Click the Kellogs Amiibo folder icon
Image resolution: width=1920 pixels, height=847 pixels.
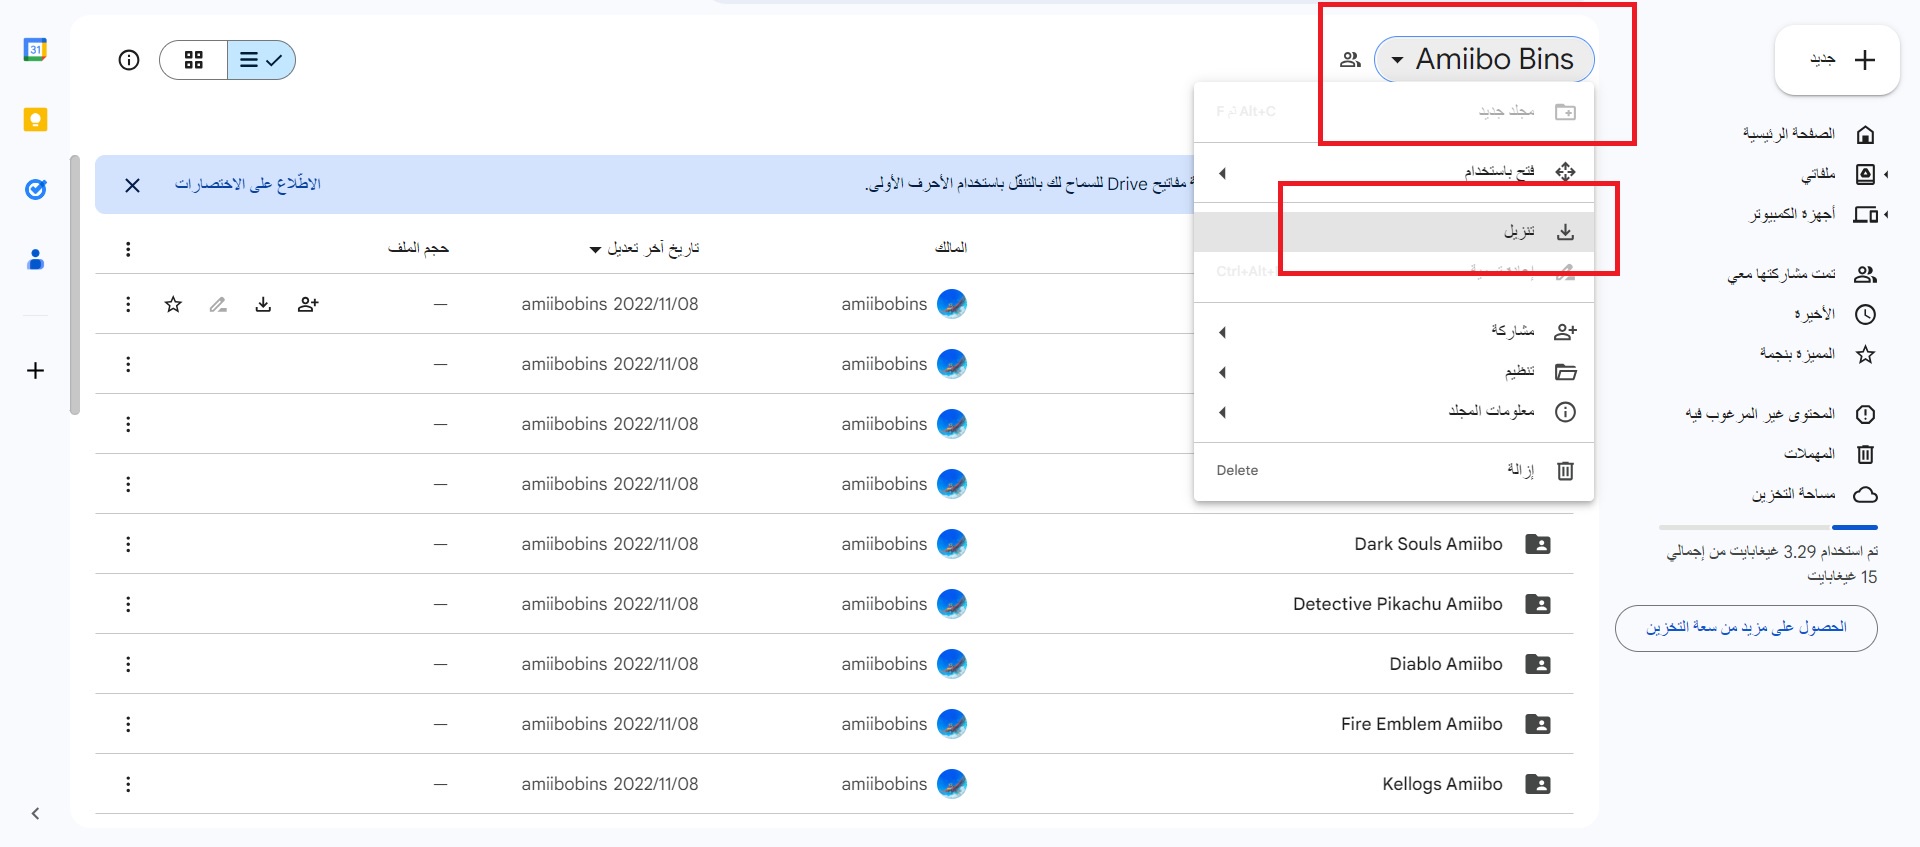(x=1538, y=784)
